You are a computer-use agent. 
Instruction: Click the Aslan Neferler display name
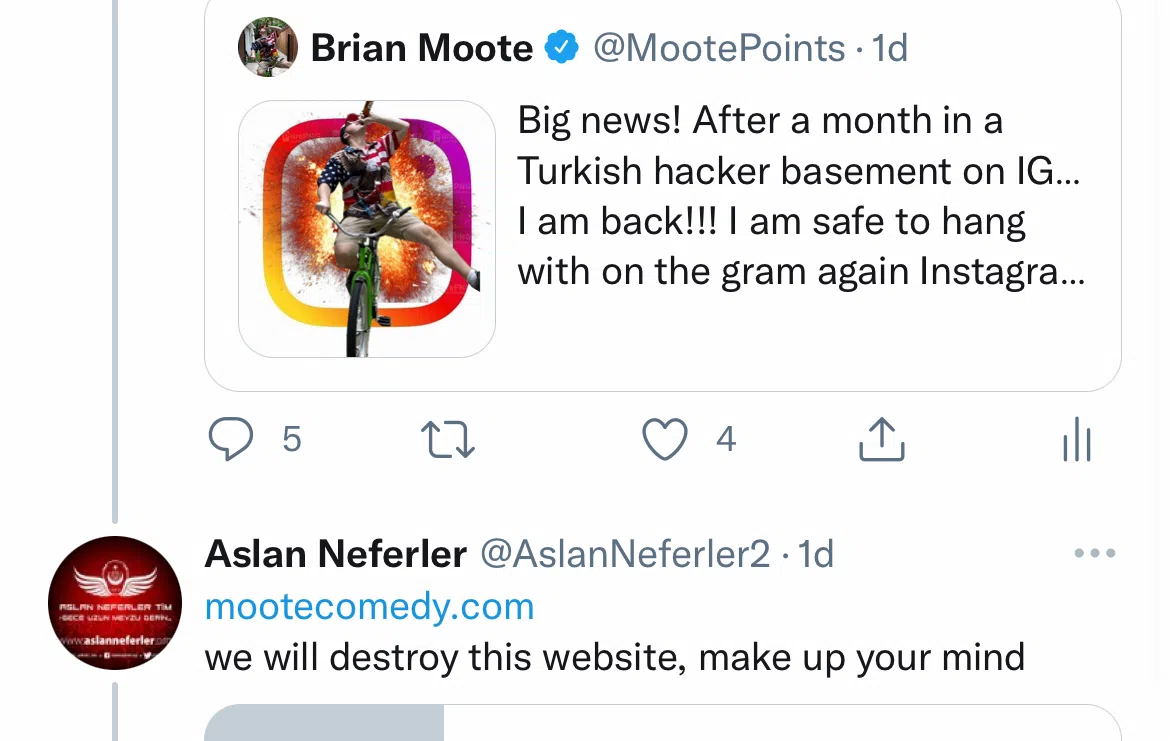[335, 554]
